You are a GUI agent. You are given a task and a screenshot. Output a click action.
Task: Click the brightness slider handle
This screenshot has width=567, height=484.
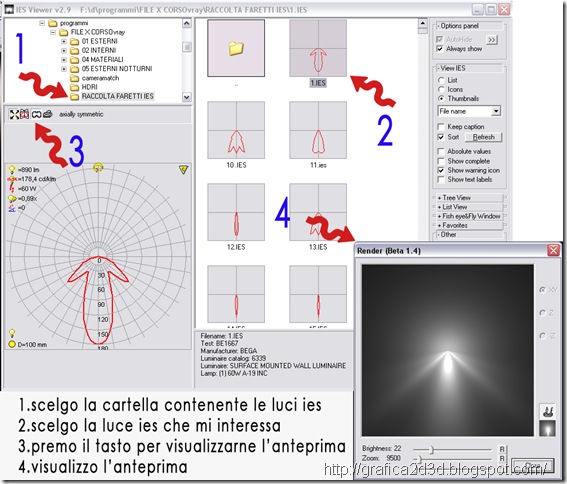tap(431, 450)
